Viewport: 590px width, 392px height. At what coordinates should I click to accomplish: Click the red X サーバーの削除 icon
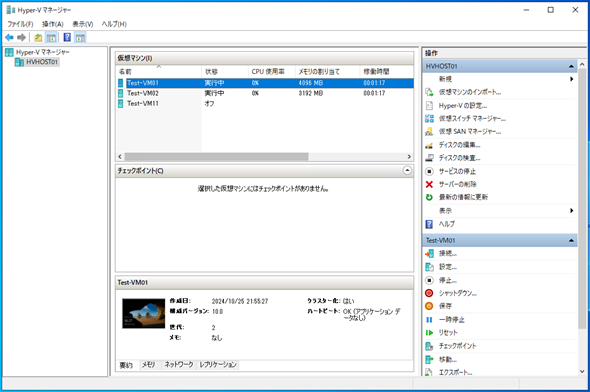[429, 184]
